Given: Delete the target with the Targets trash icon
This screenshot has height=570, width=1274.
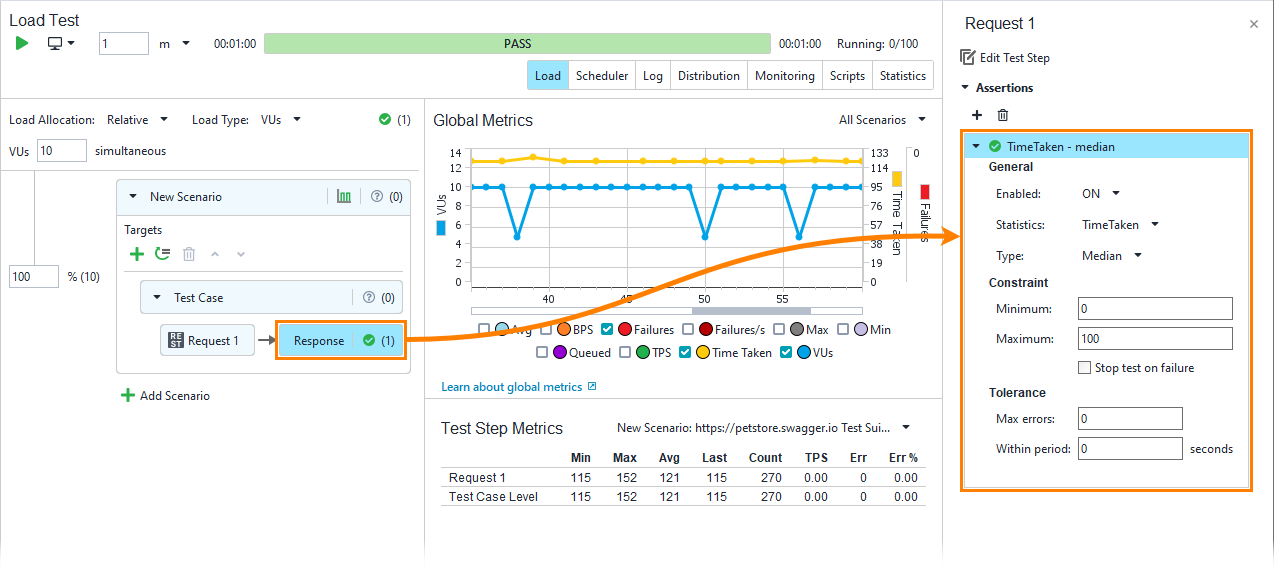Looking at the screenshot, I should pyautogui.click(x=189, y=254).
